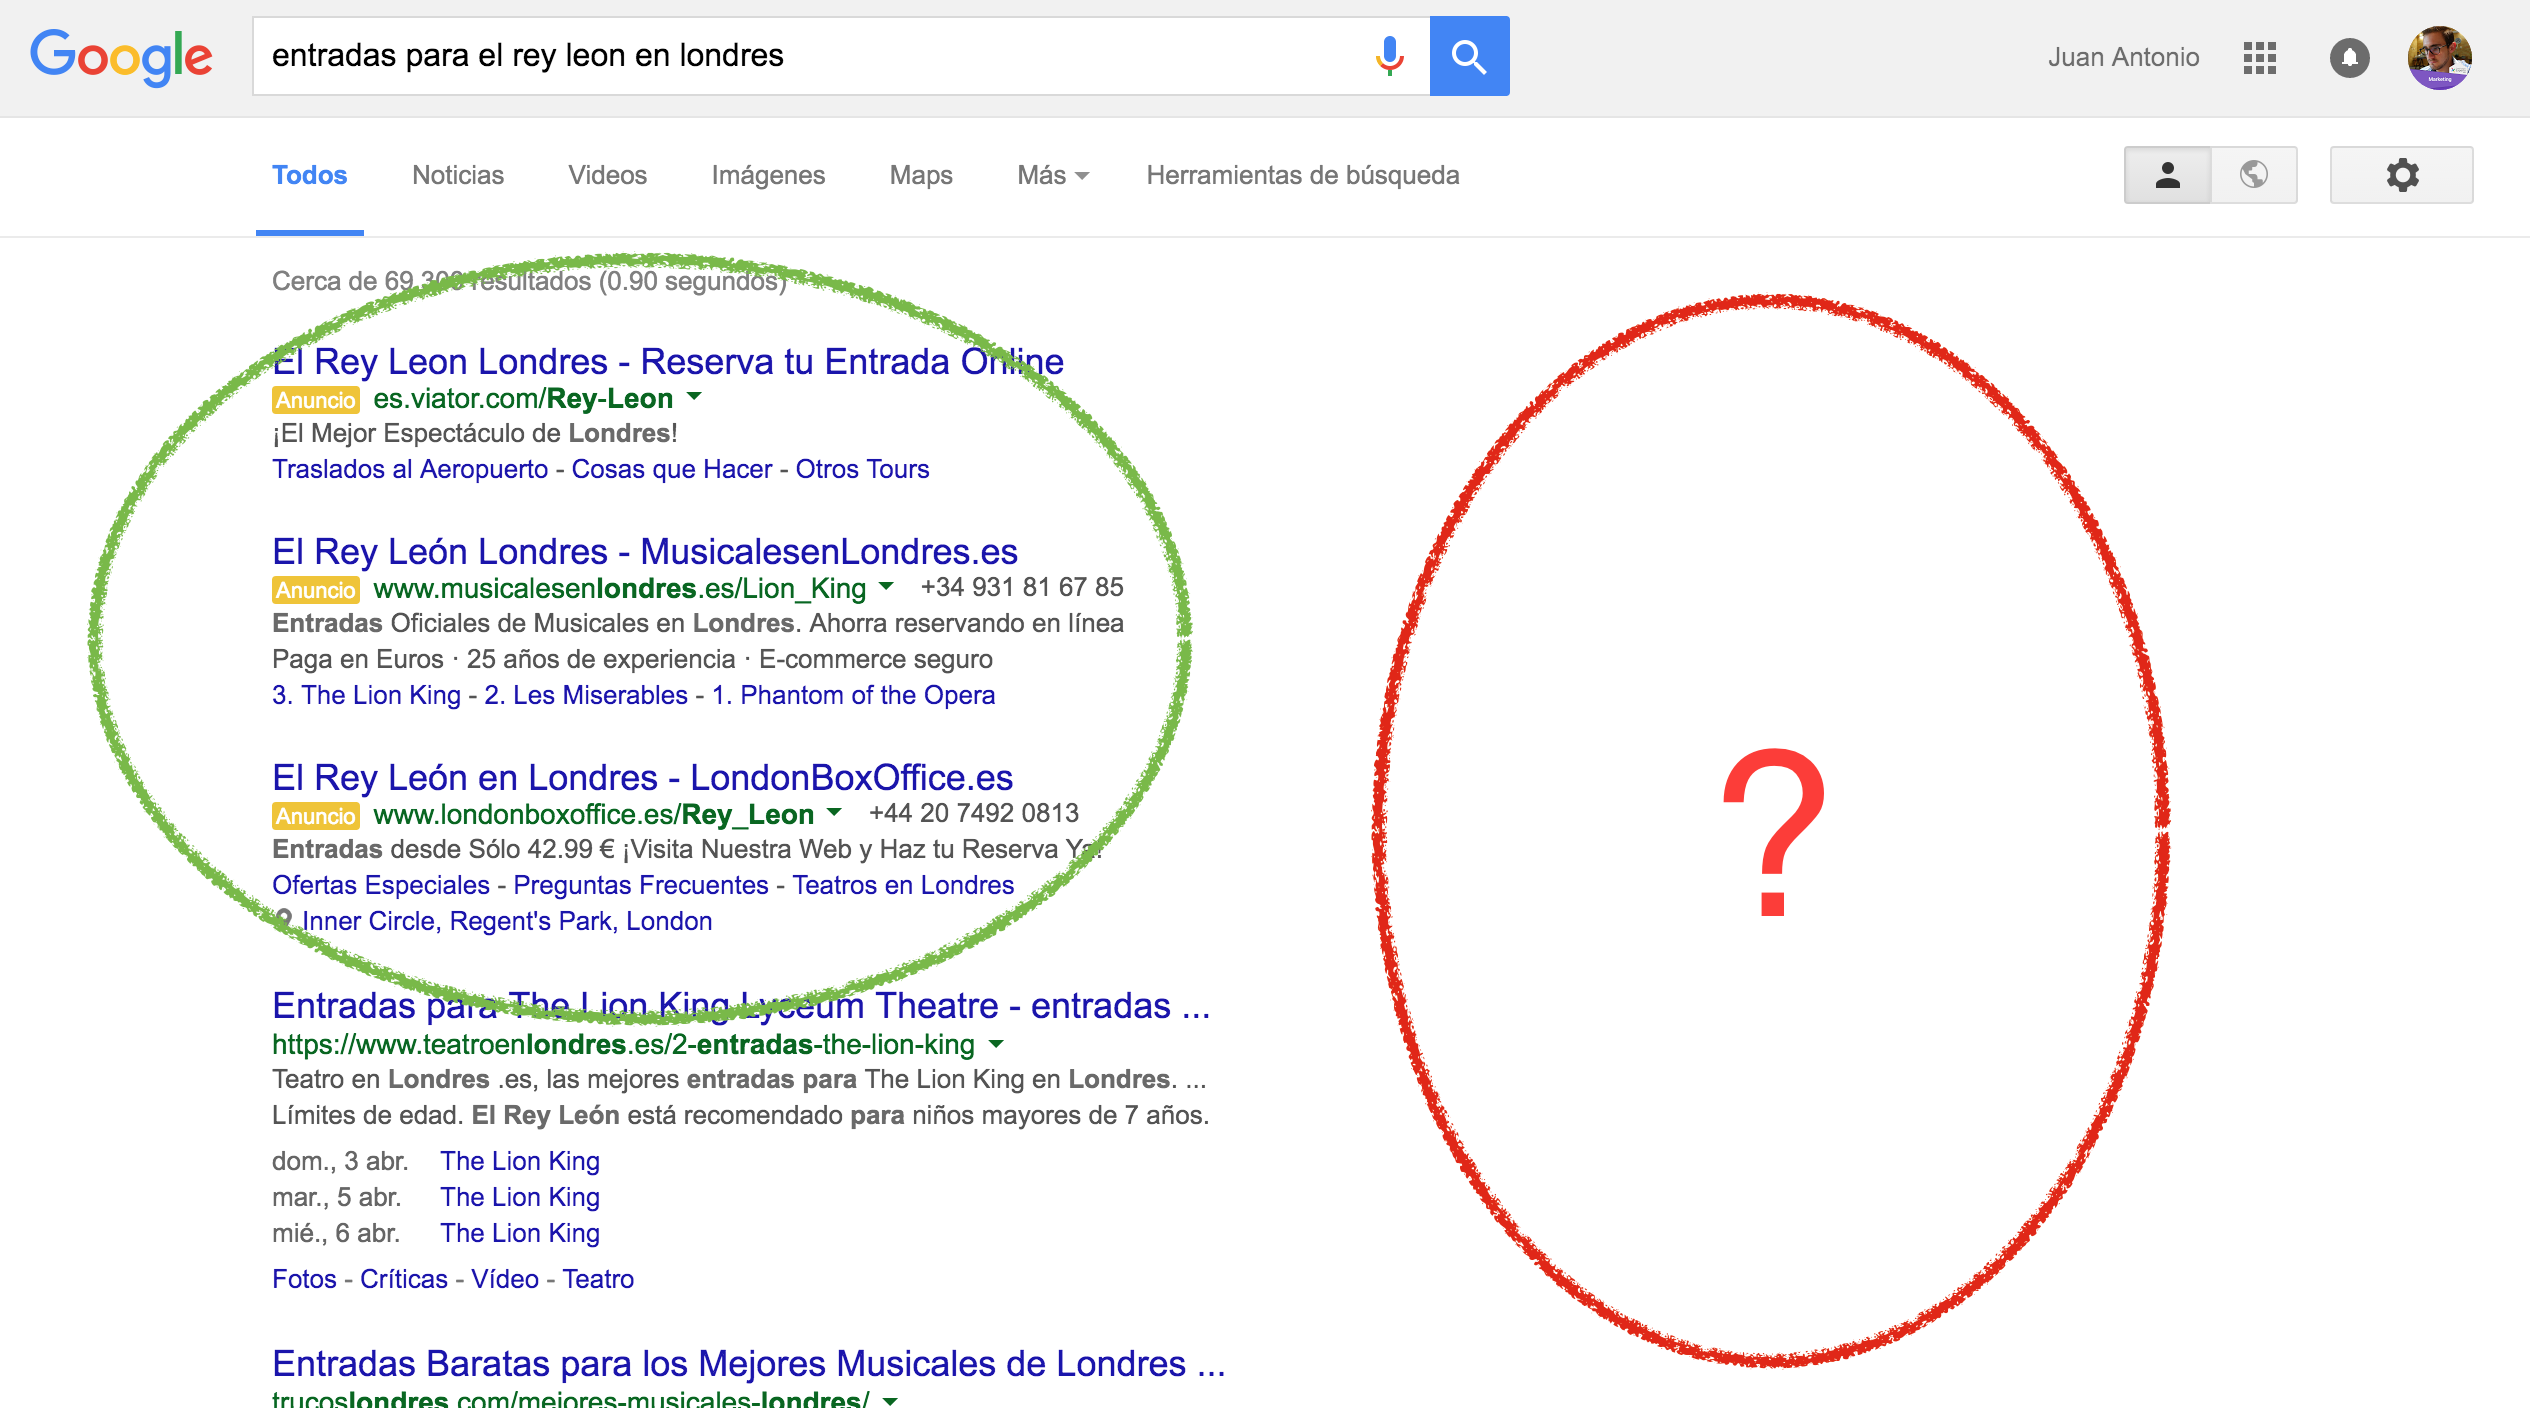Image resolution: width=2530 pixels, height=1408 pixels.
Task: Open the 3. The Lion King sitelink
Action: click(366, 695)
